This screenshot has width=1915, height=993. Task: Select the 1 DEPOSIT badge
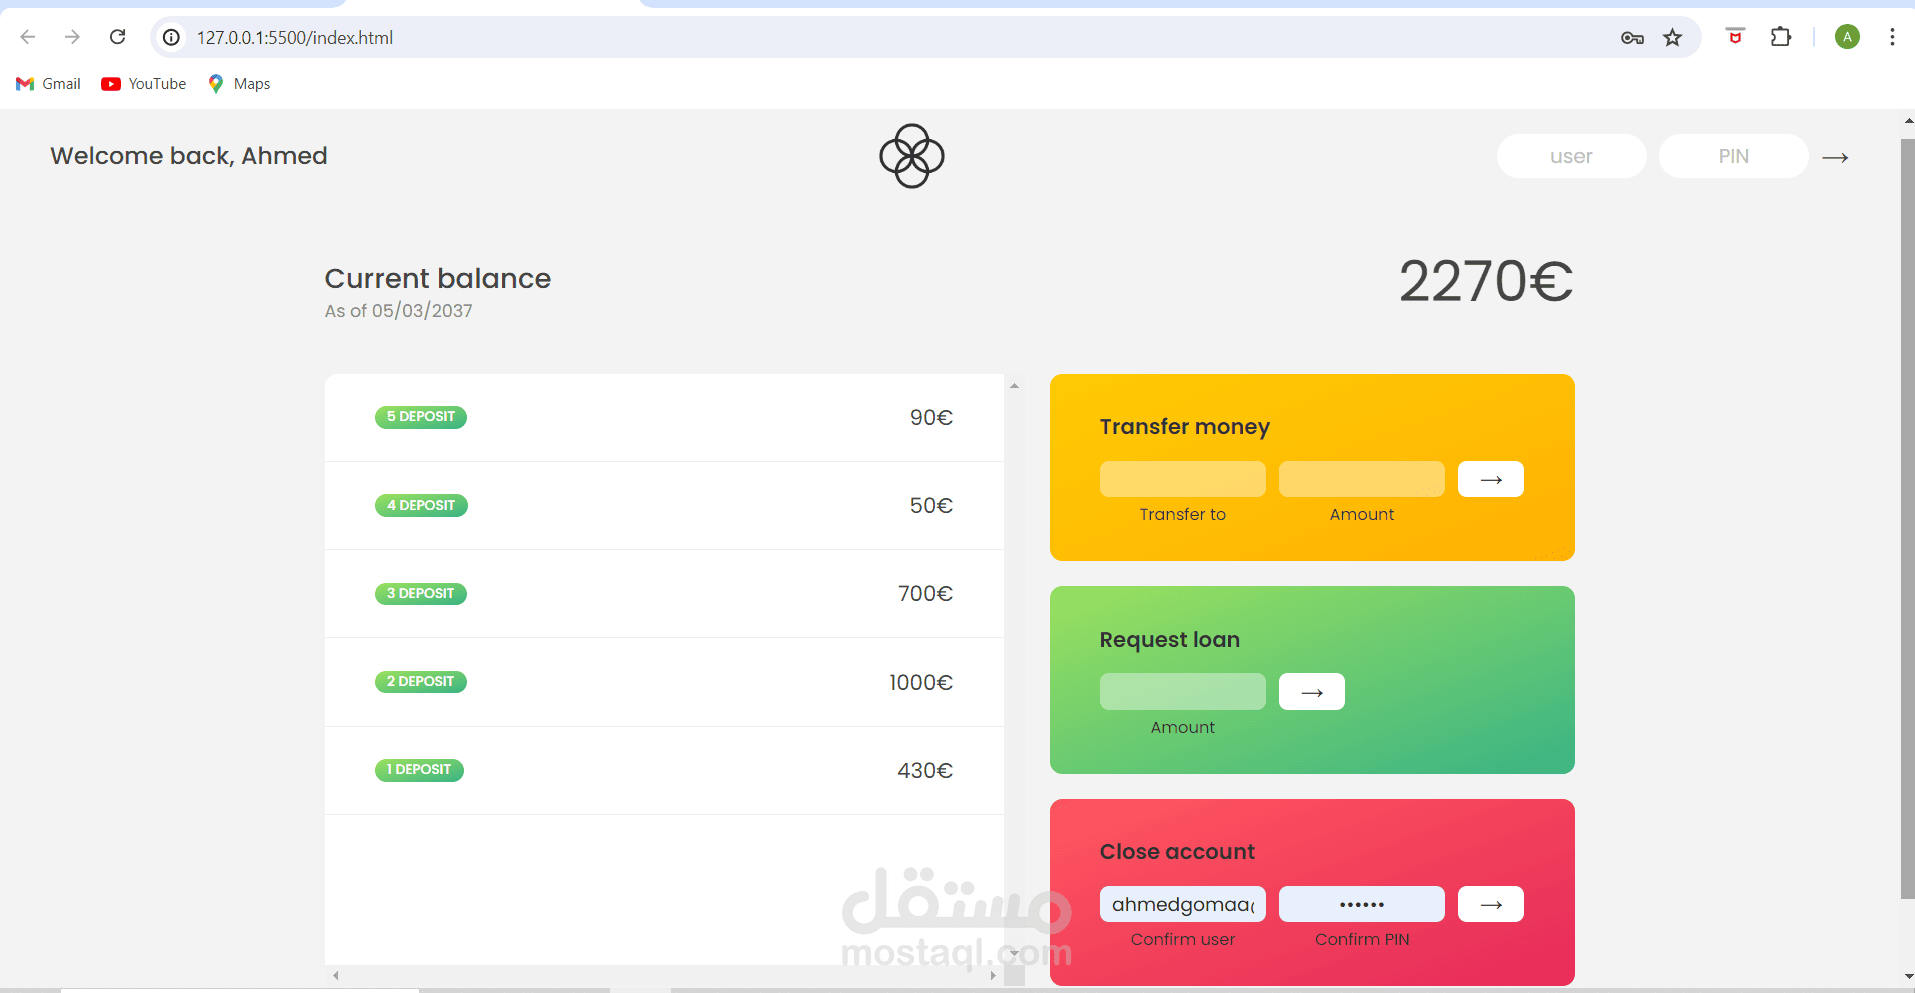[419, 770]
